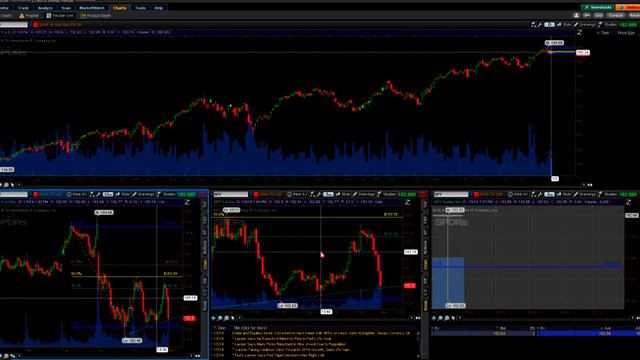
Task: Click the blue Ask row in Level II
Action: 588,333
